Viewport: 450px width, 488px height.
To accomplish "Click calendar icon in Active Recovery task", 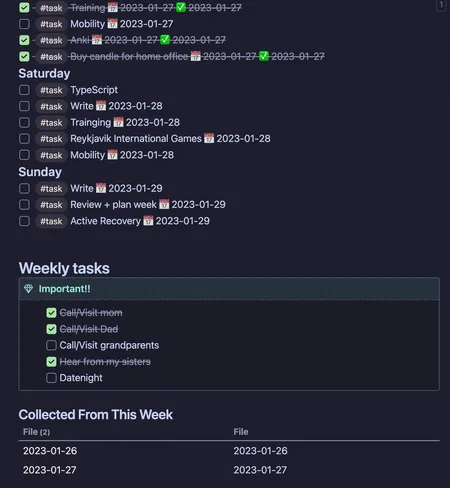I will pyautogui.click(x=148, y=221).
